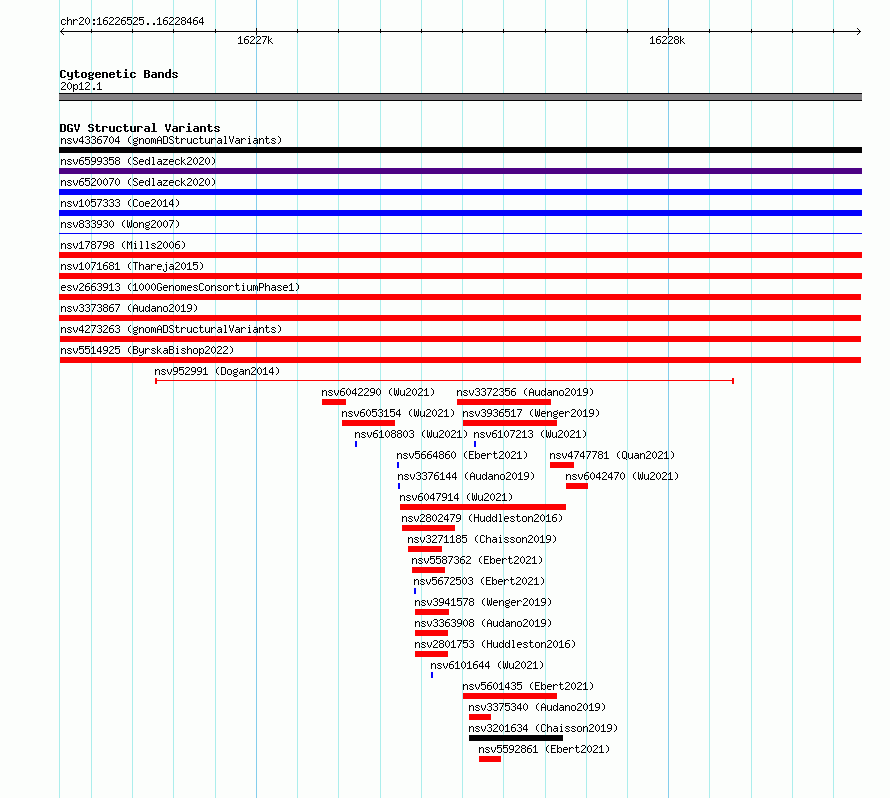The height and width of the screenshot is (798, 890).
Task: Select nsv833930 (Wong2007) label
Action: (x=120, y=224)
